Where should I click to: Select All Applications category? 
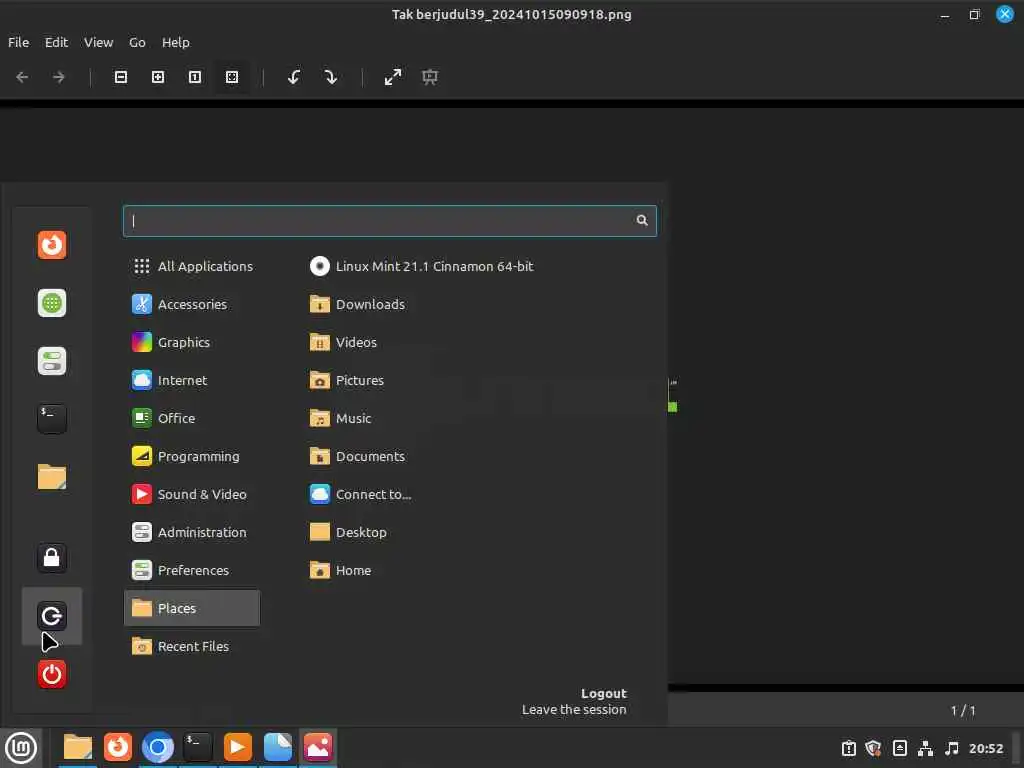coord(192,266)
